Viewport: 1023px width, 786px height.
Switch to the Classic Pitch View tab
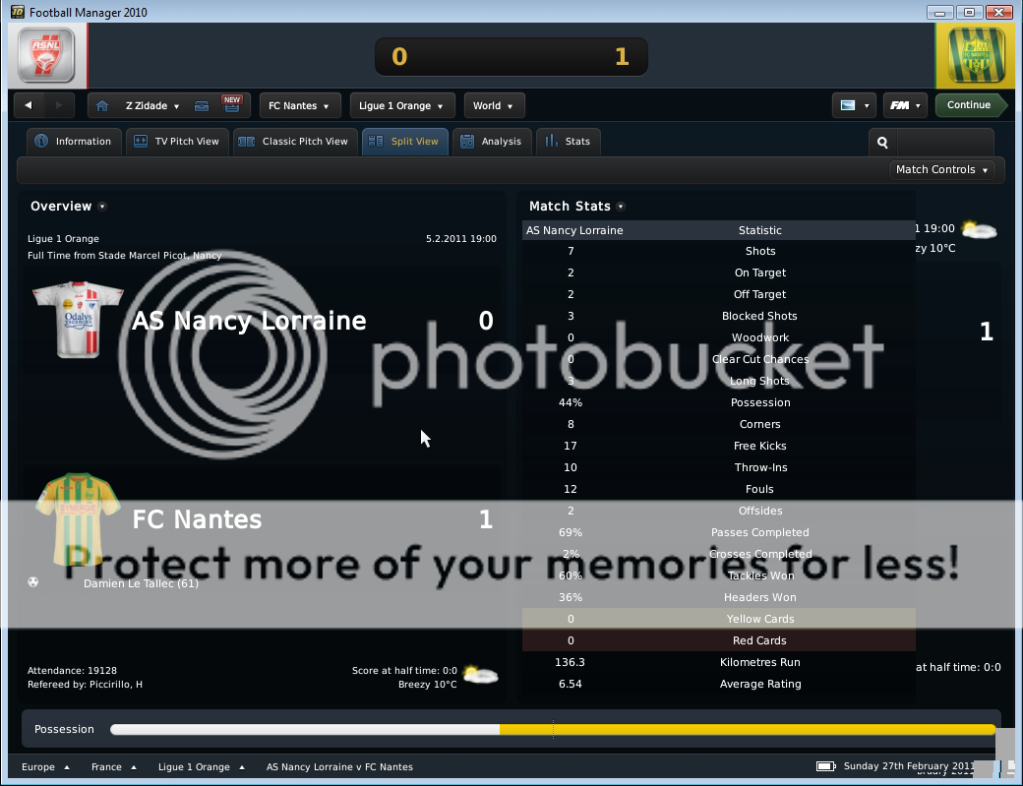[294, 142]
